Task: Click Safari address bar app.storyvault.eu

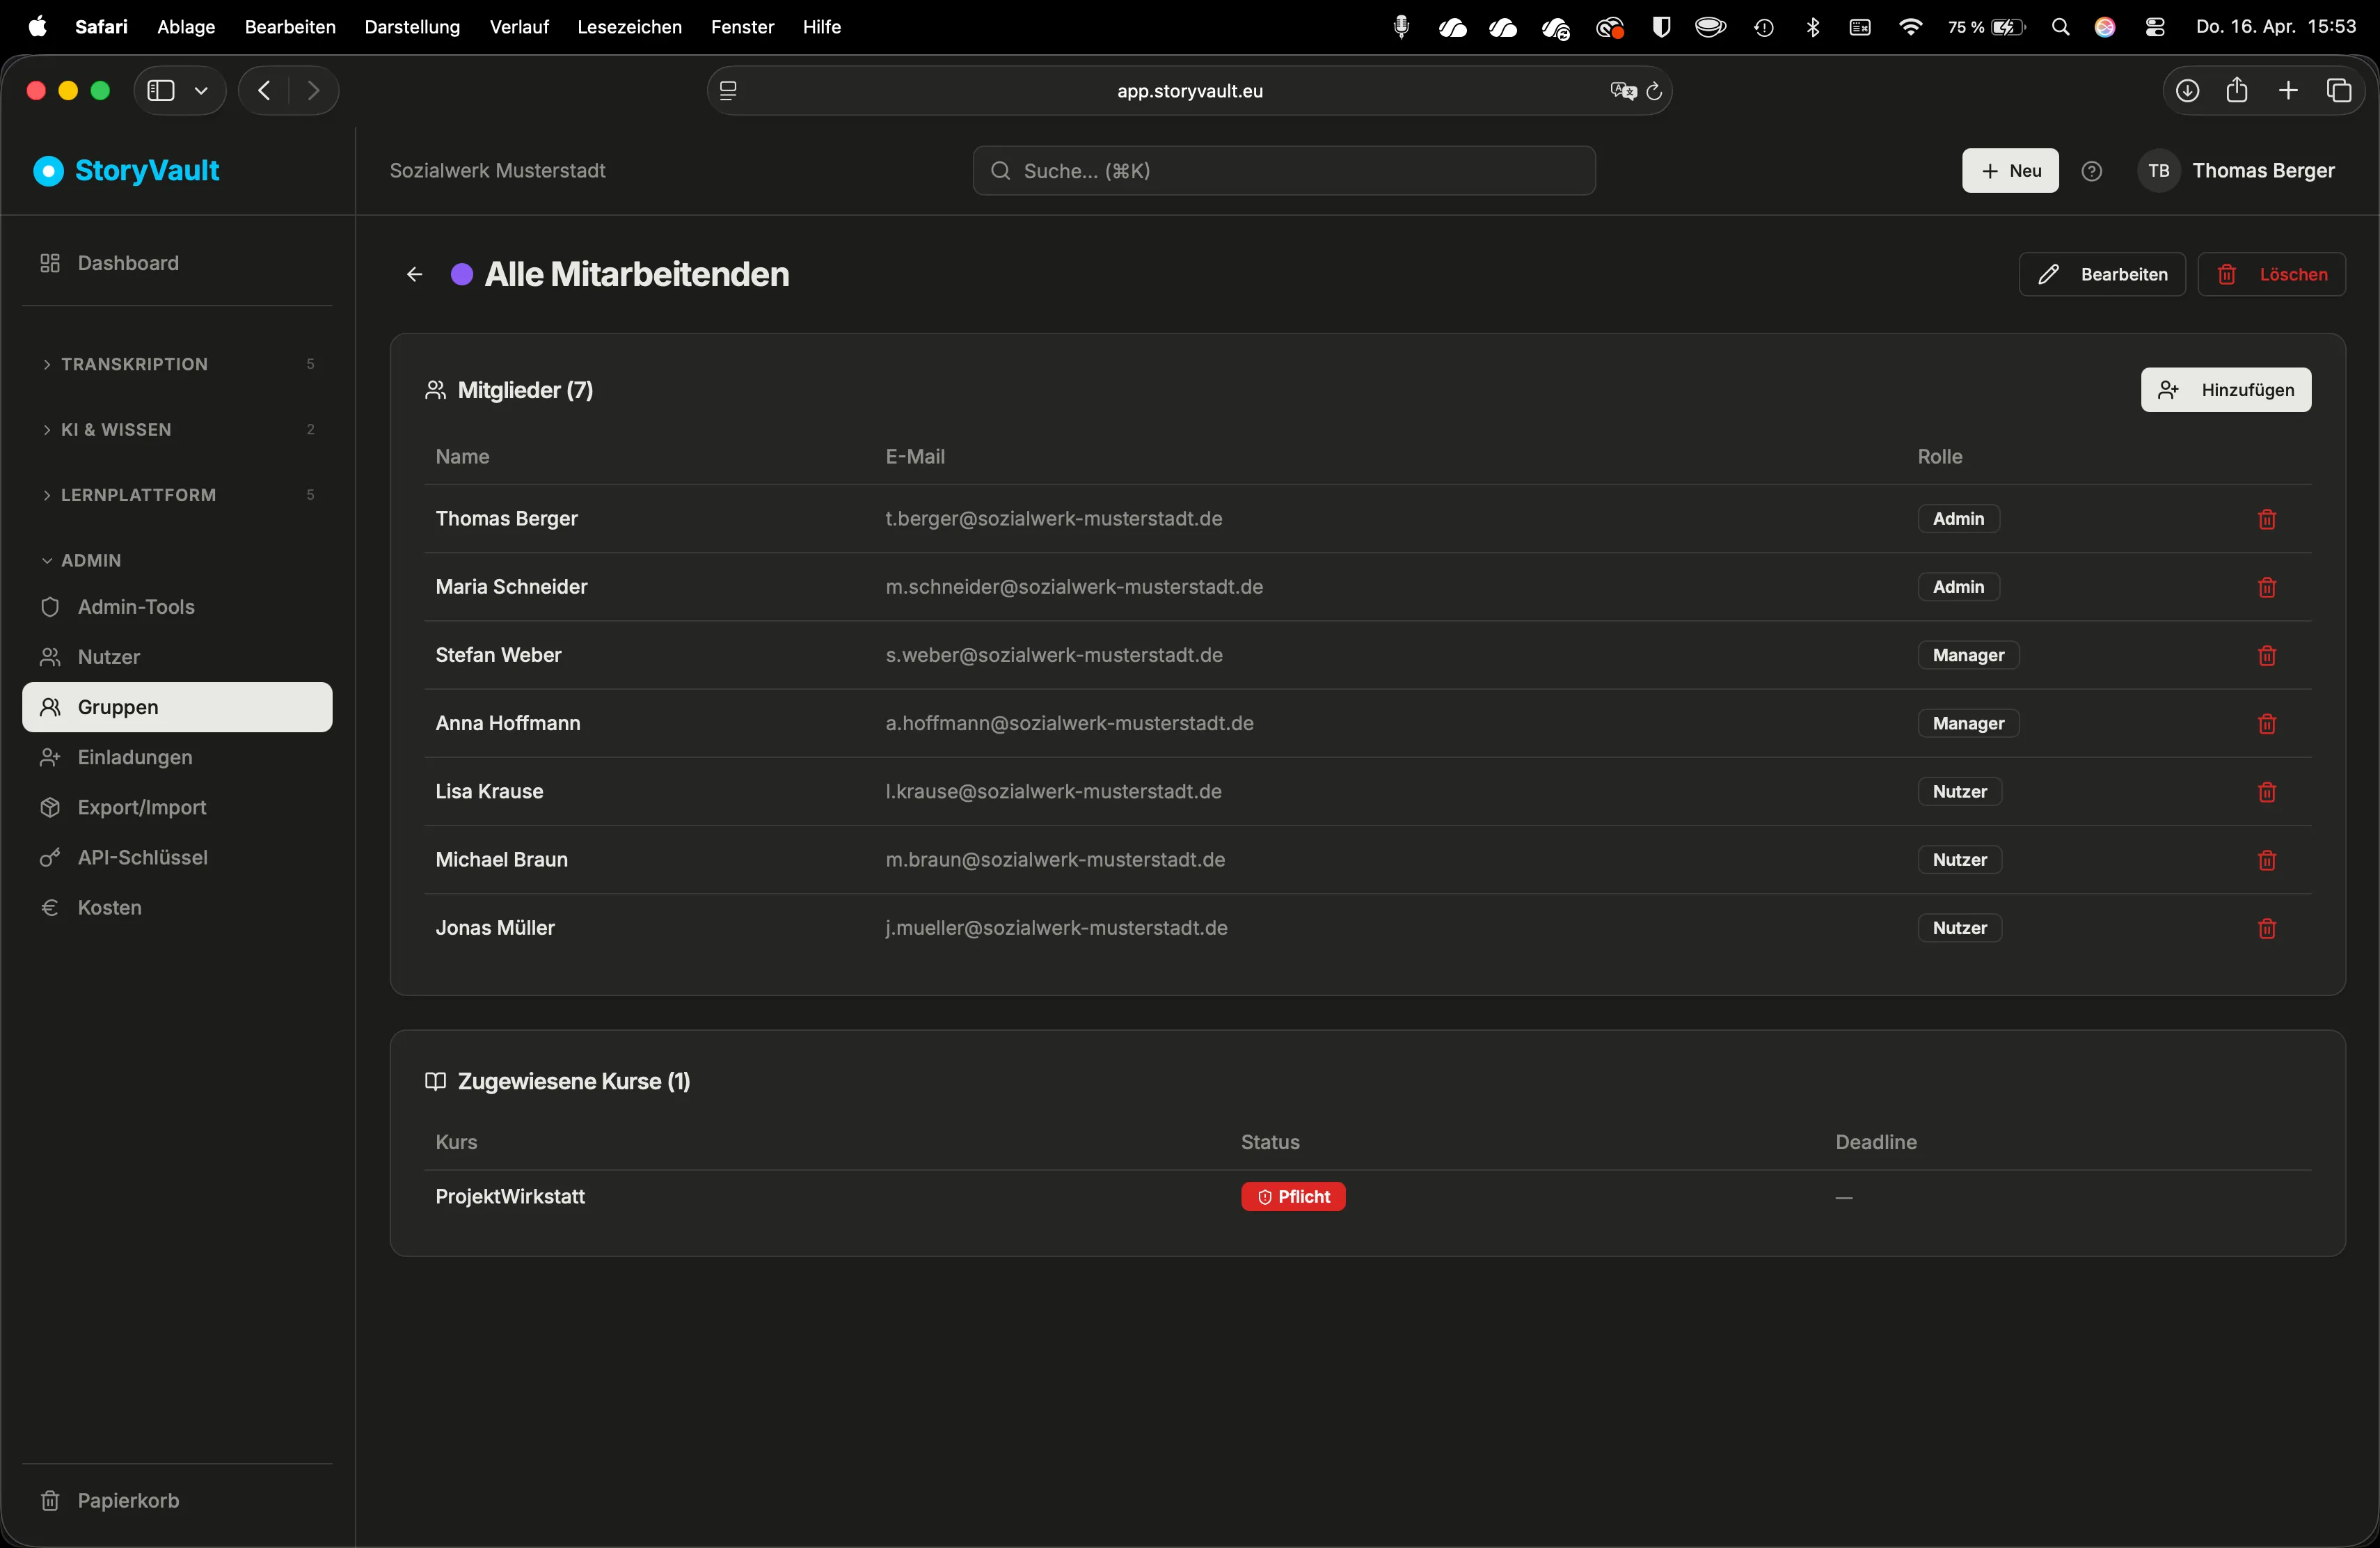Action: point(1190,91)
